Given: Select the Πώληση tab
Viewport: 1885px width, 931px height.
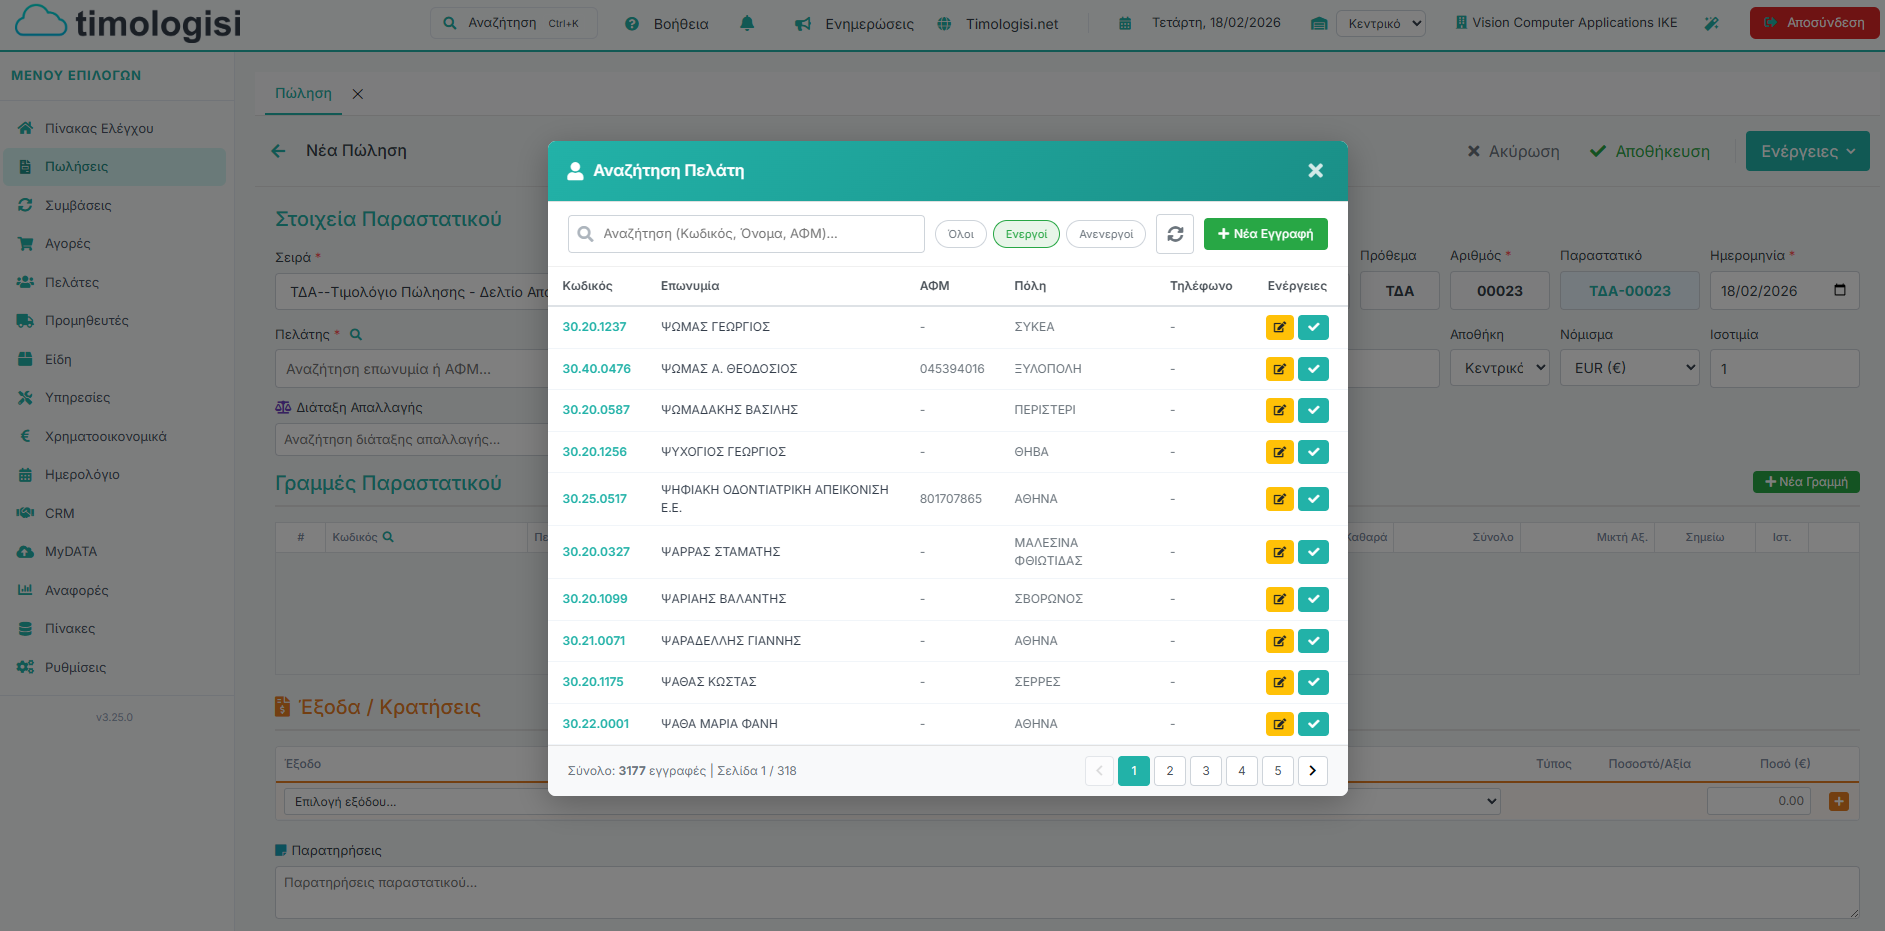Looking at the screenshot, I should [303, 93].
